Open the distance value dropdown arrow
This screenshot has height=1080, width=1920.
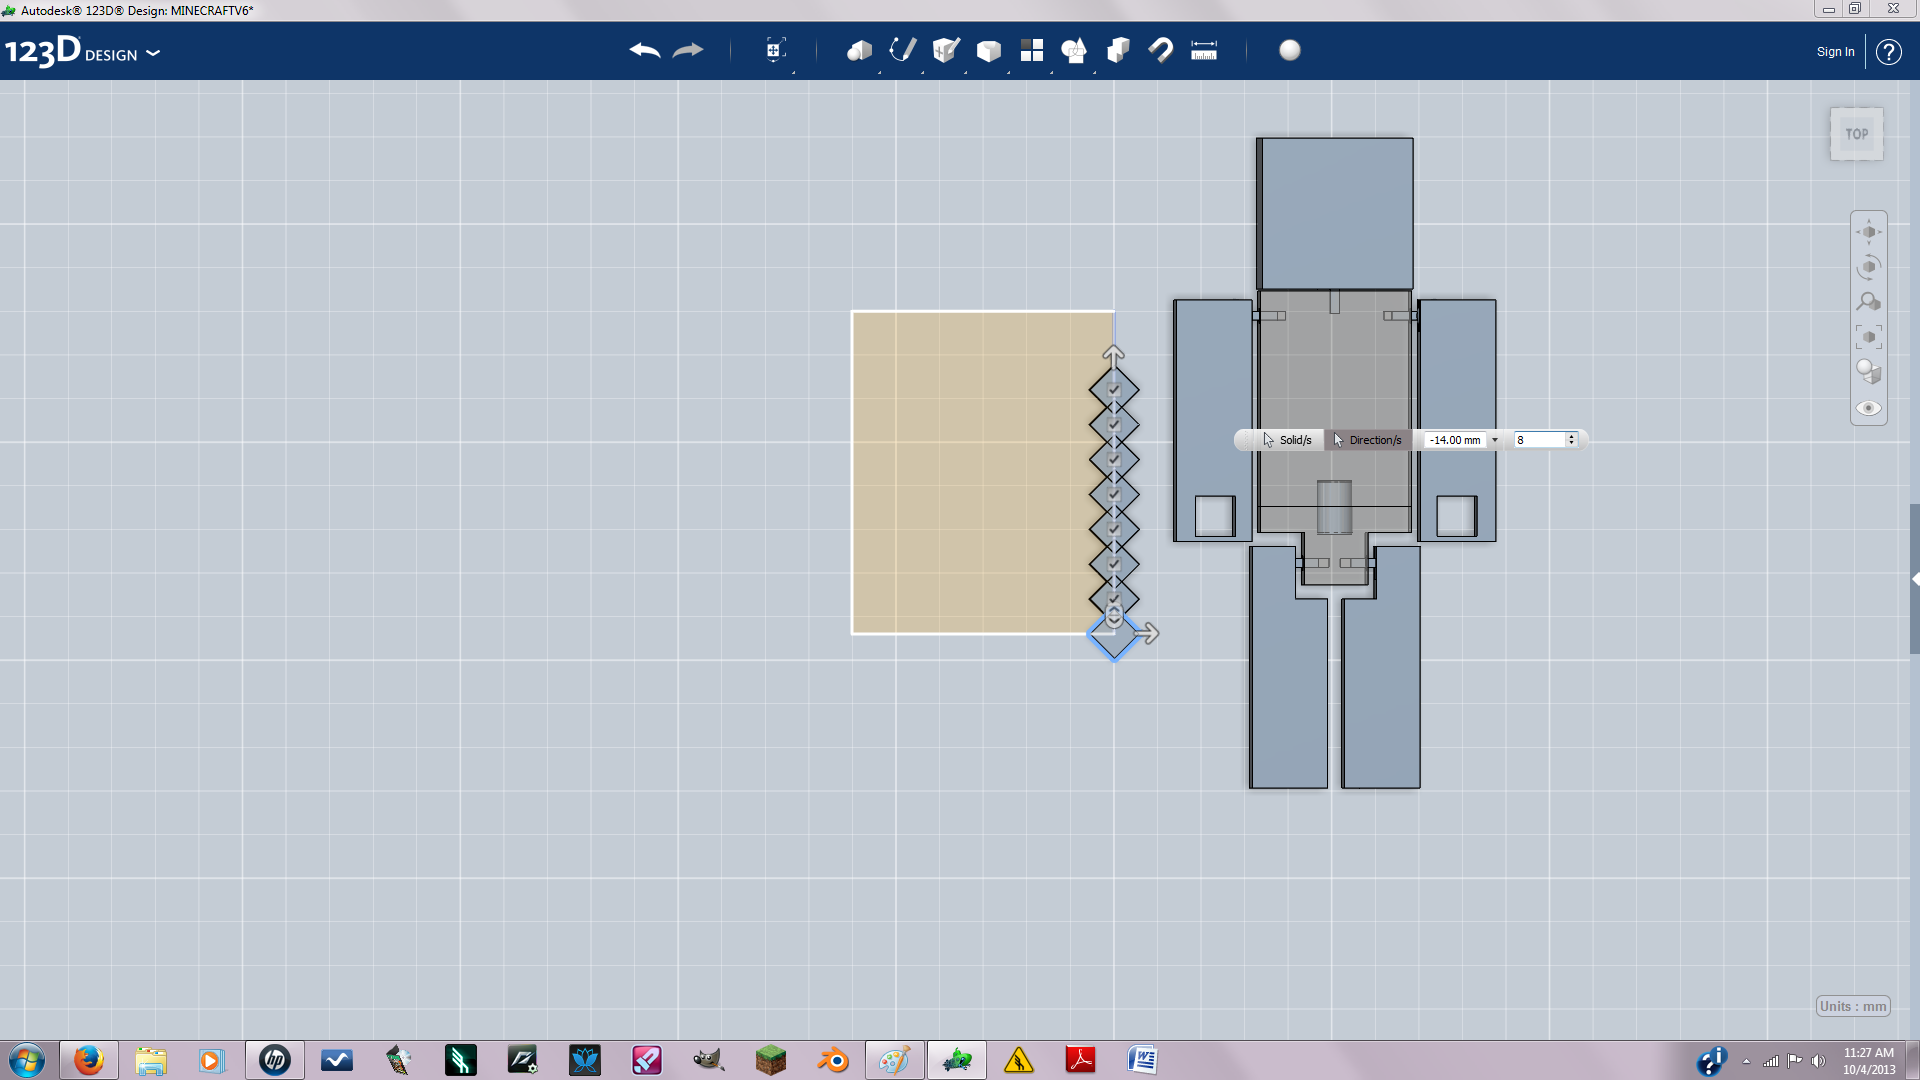coord(1495,440)
